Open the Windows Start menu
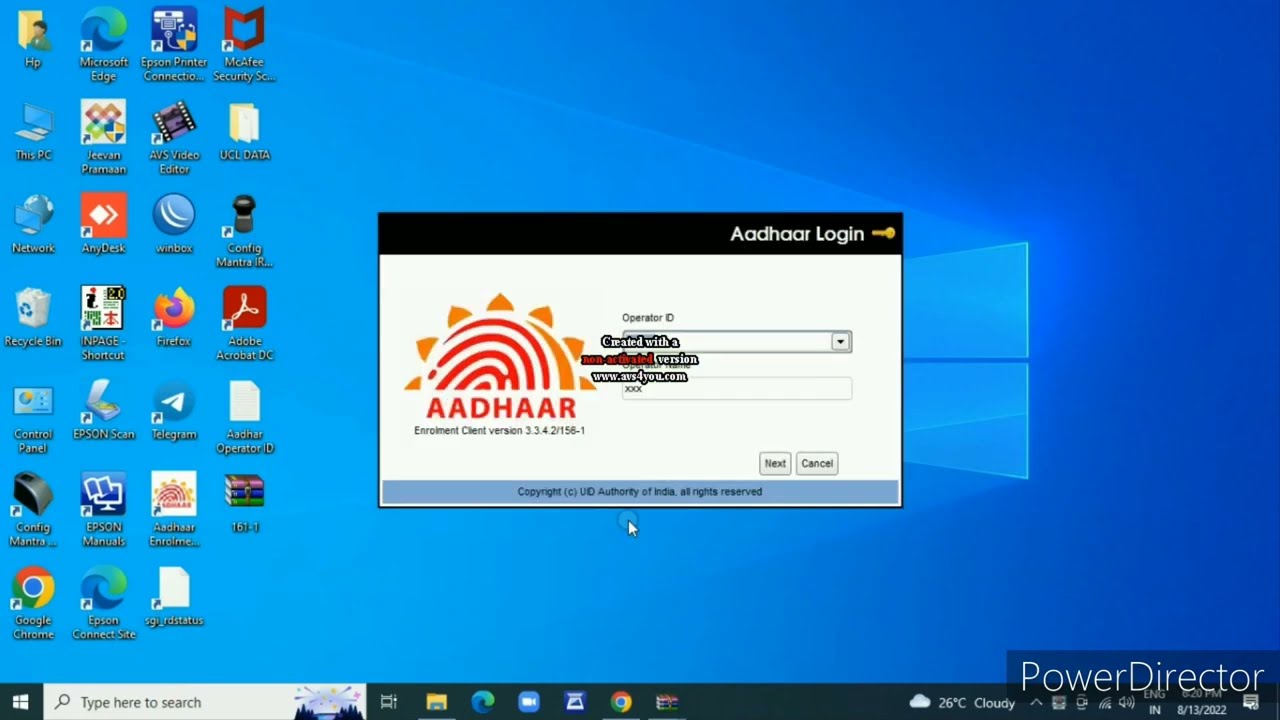Screen dimensions: 1280x720 point(21,702)
